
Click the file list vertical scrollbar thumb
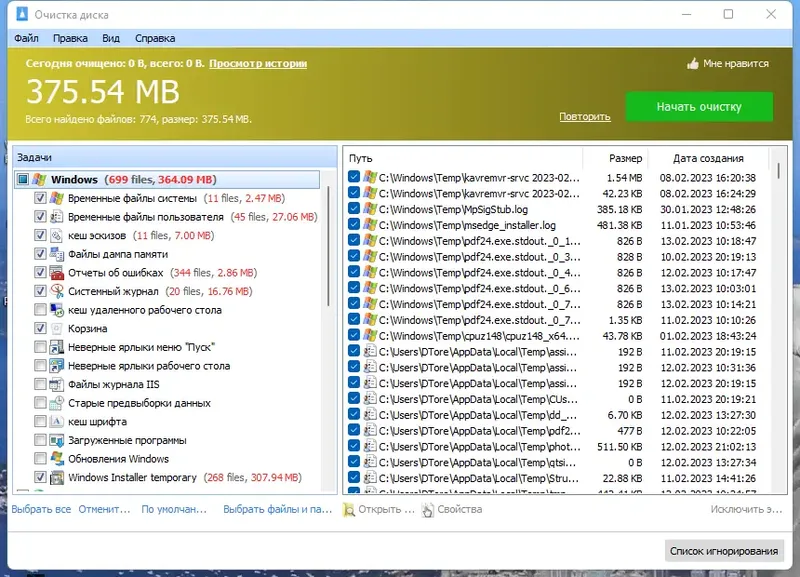point(779,170)
